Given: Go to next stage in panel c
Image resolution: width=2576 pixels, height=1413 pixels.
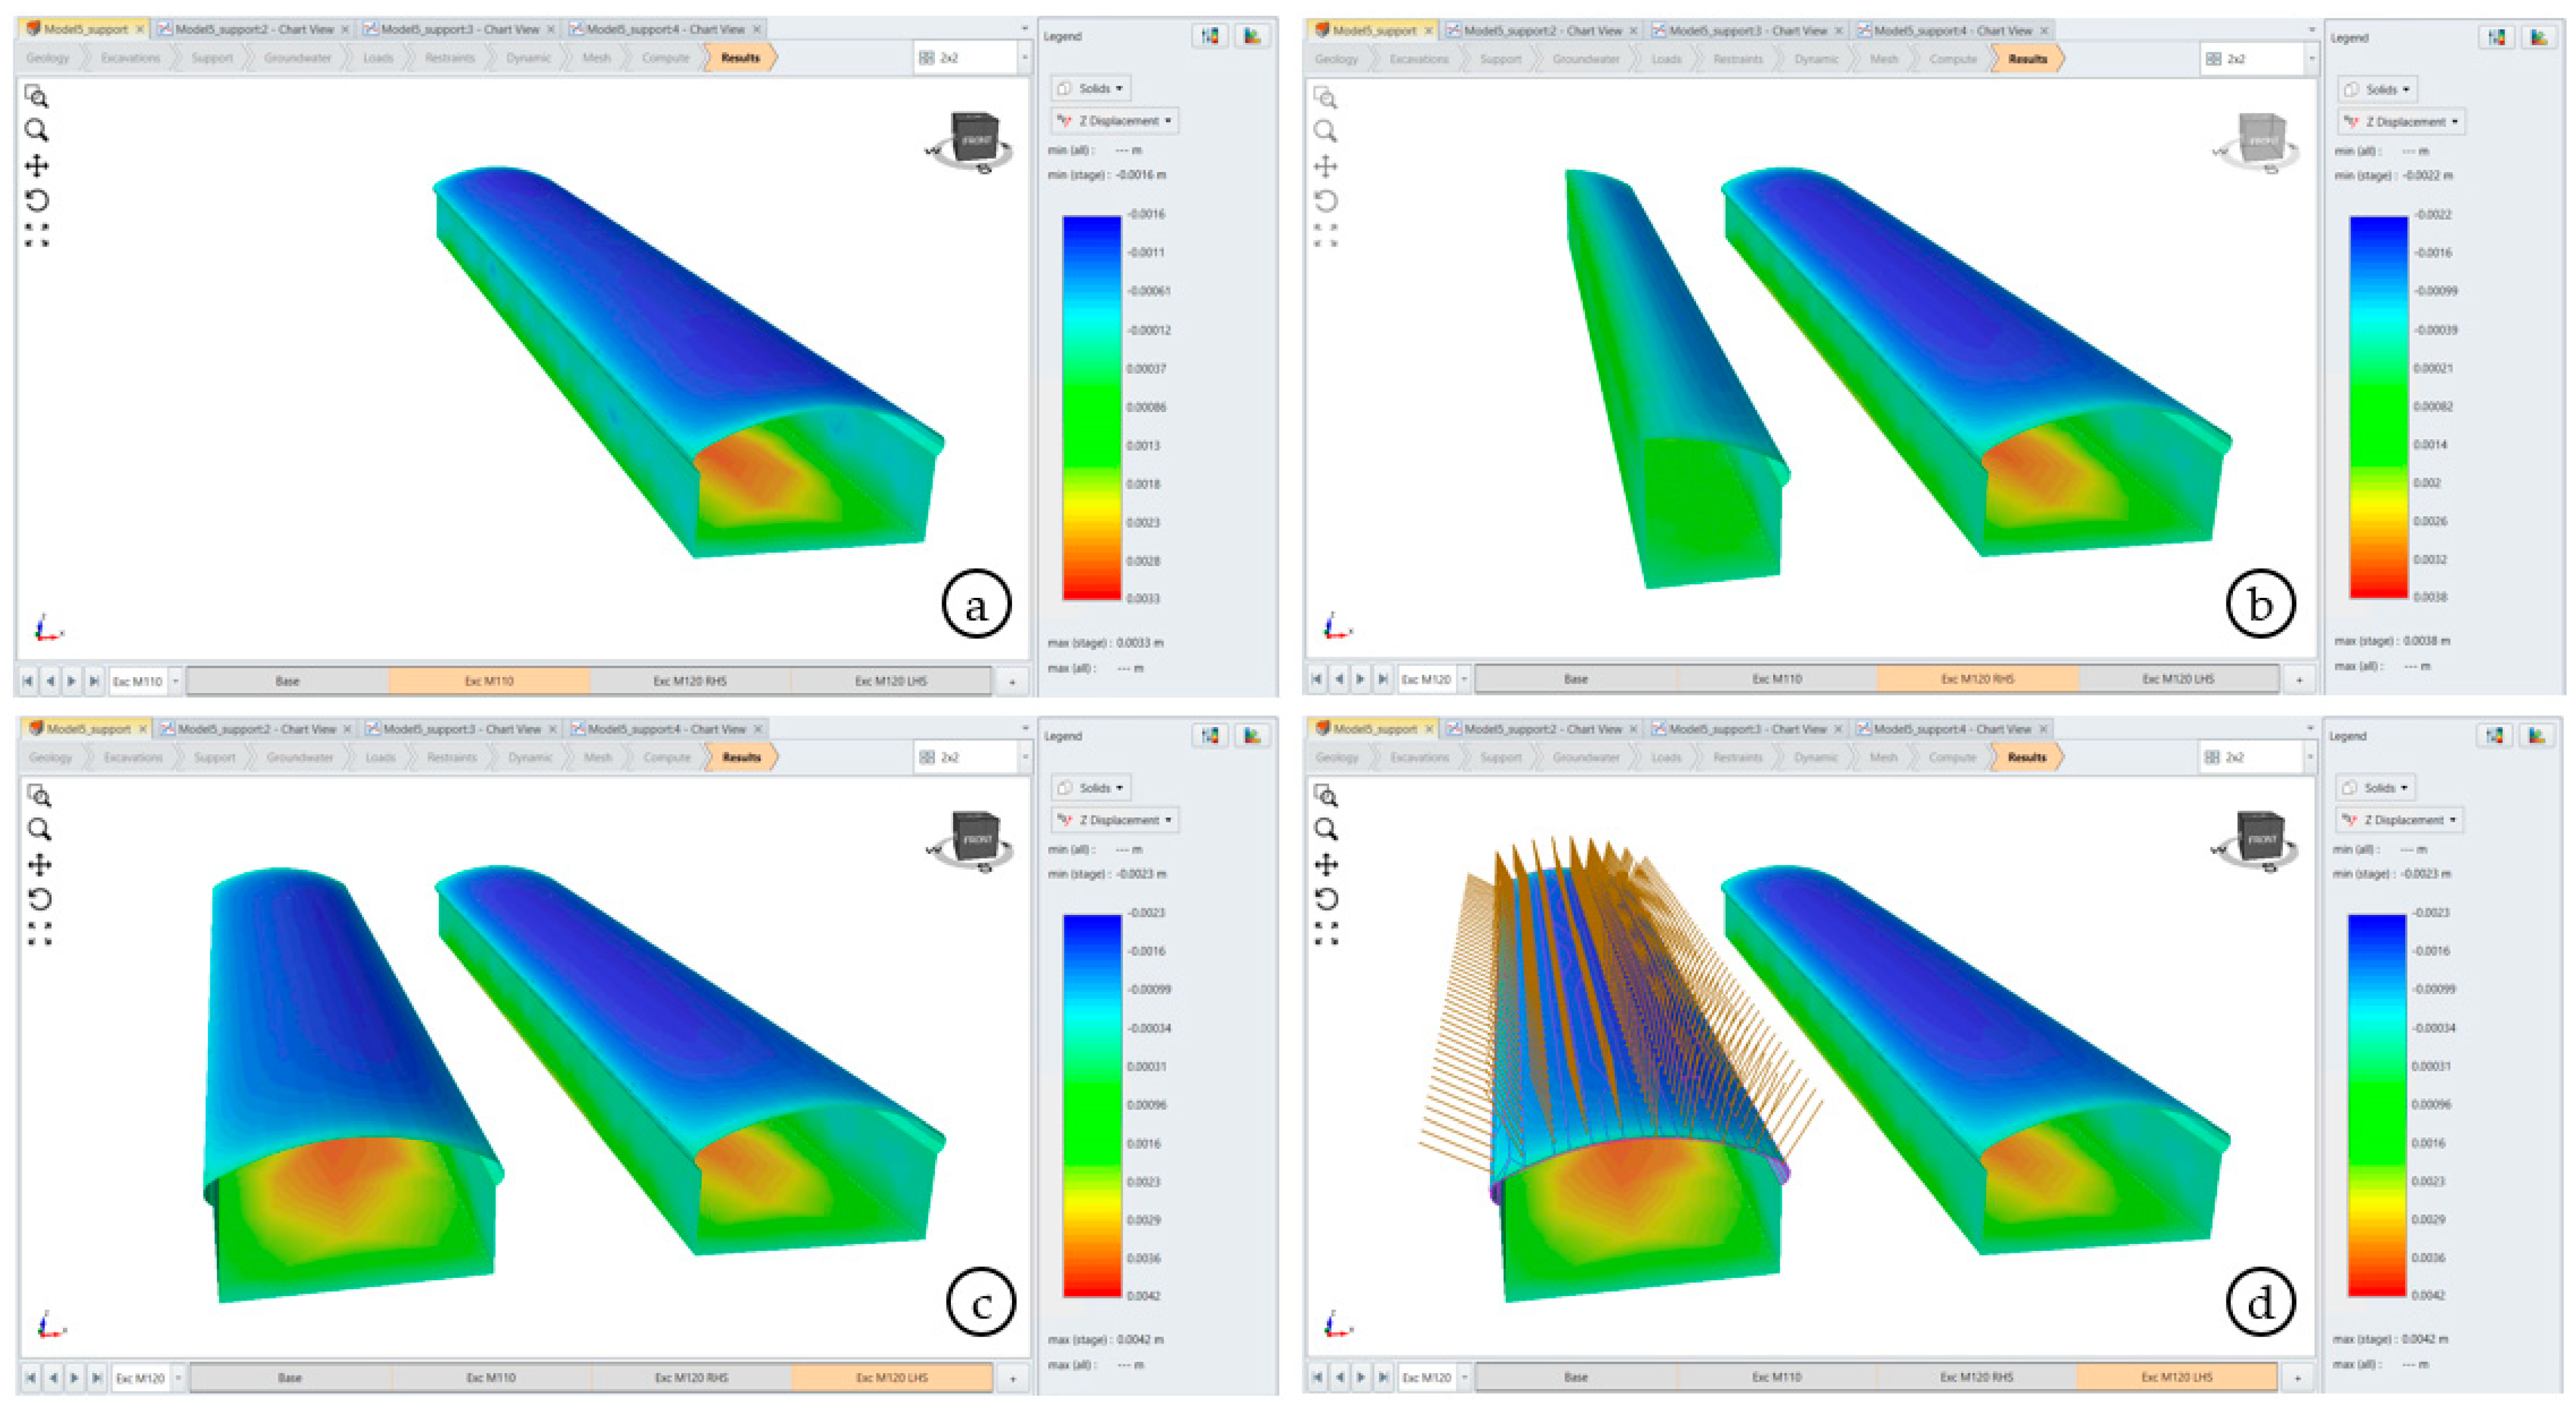Looking at the screenshot, I should pyautogui.click(x=75, y=1378).
